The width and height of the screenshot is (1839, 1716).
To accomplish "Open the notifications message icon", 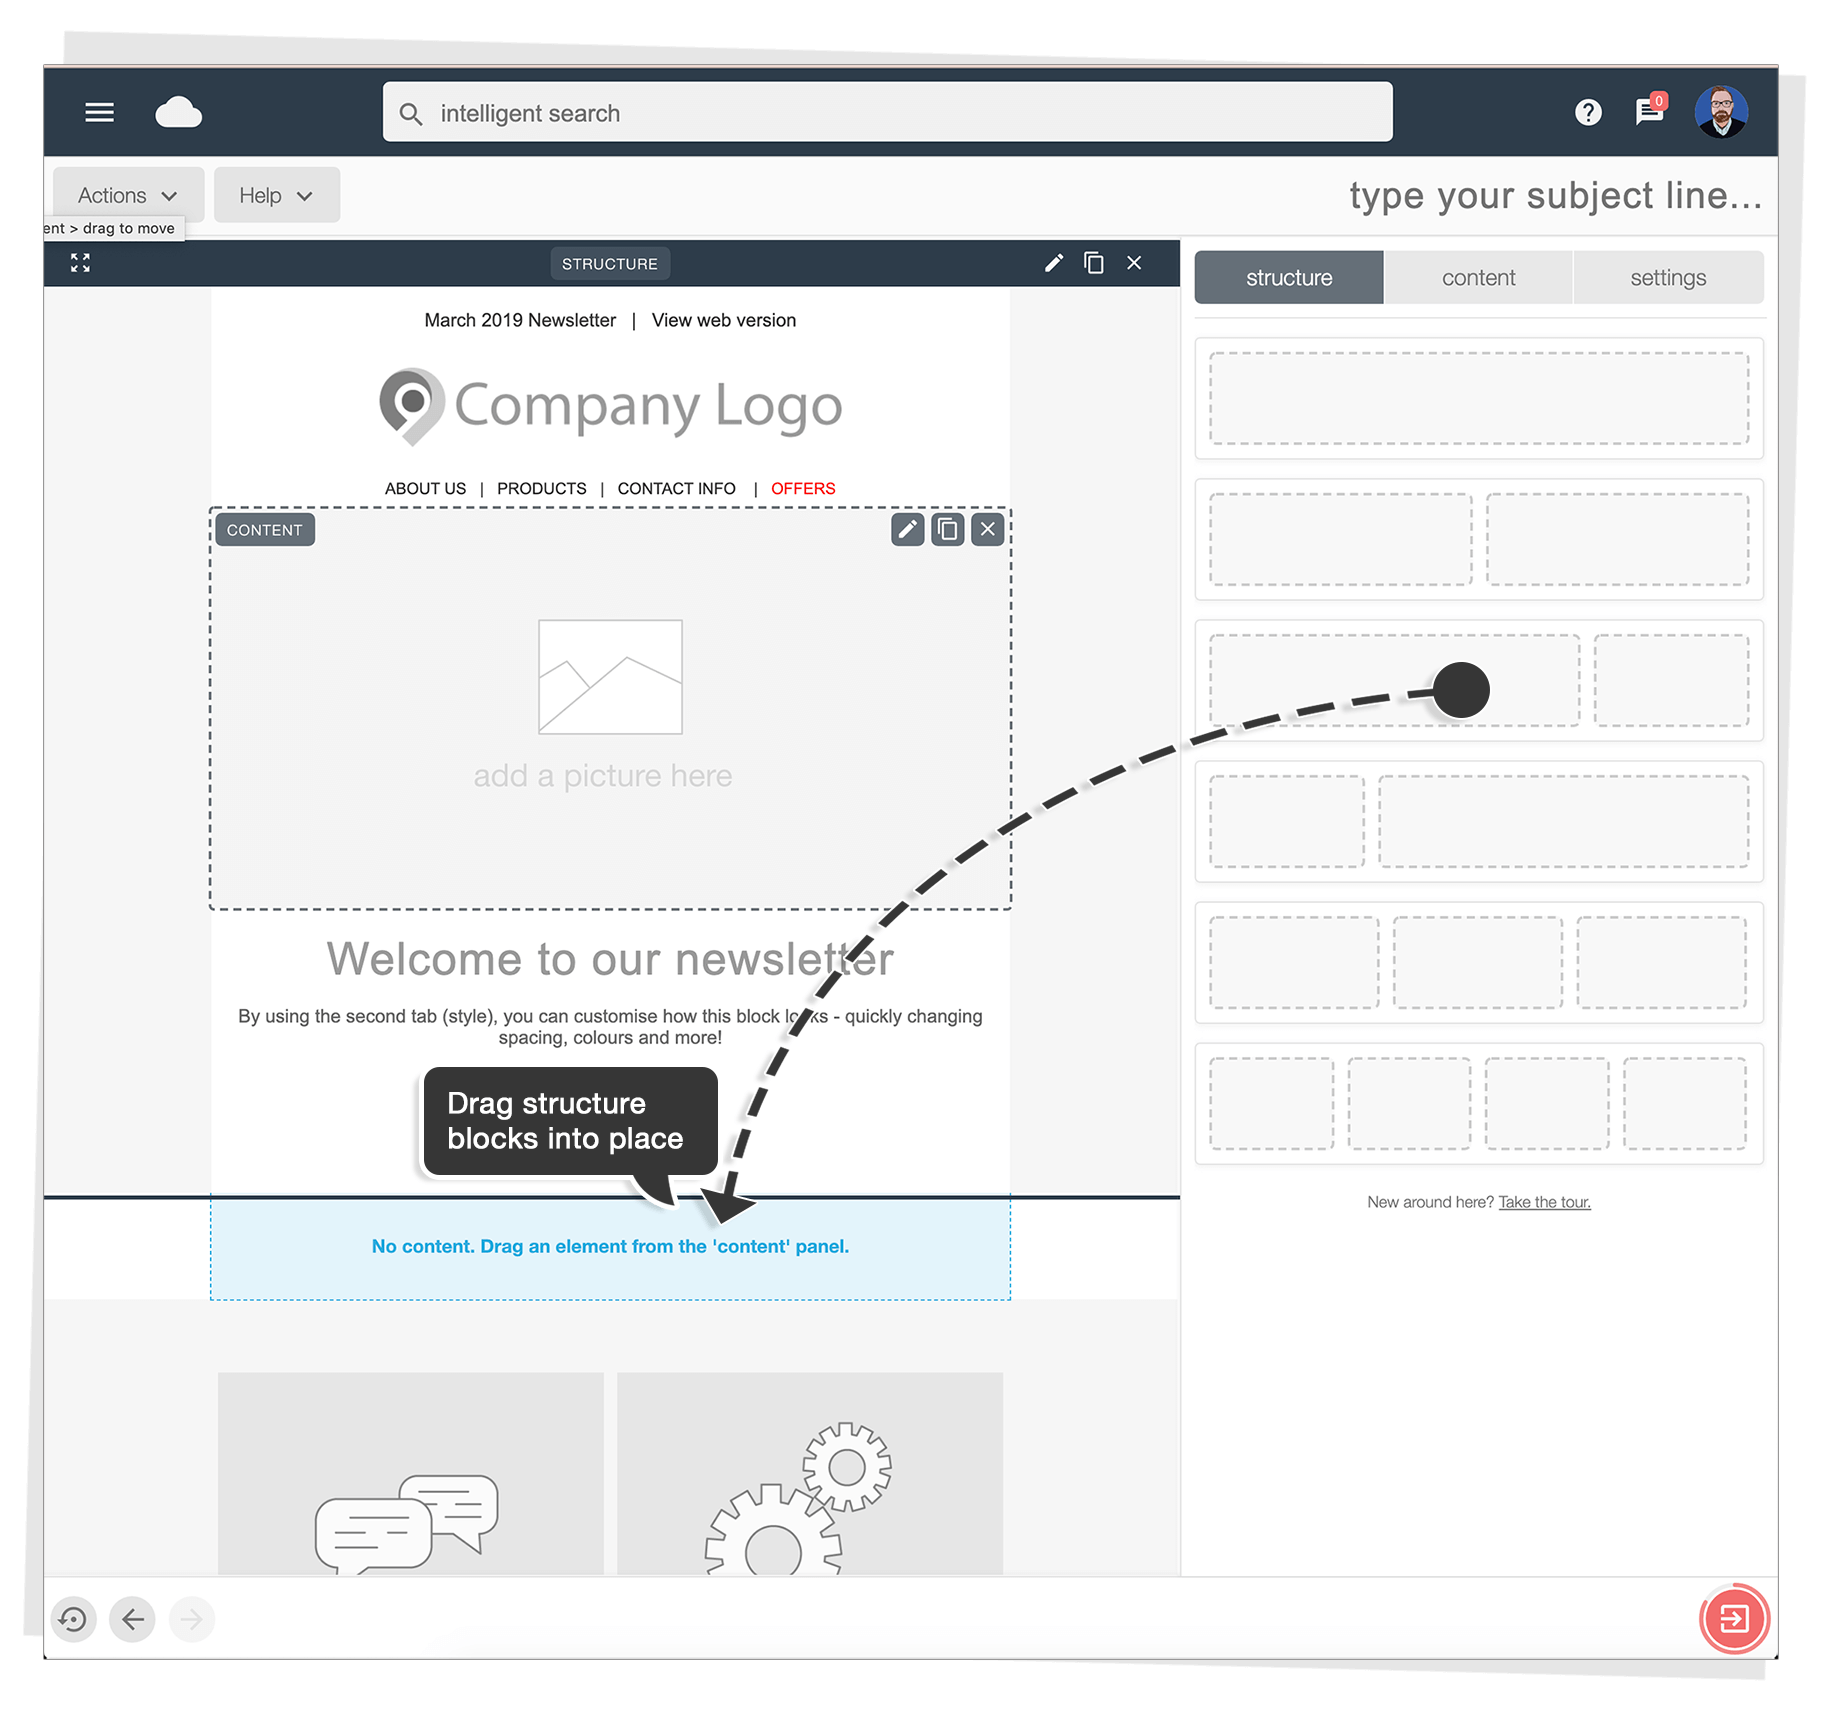I will point(1650,113).
